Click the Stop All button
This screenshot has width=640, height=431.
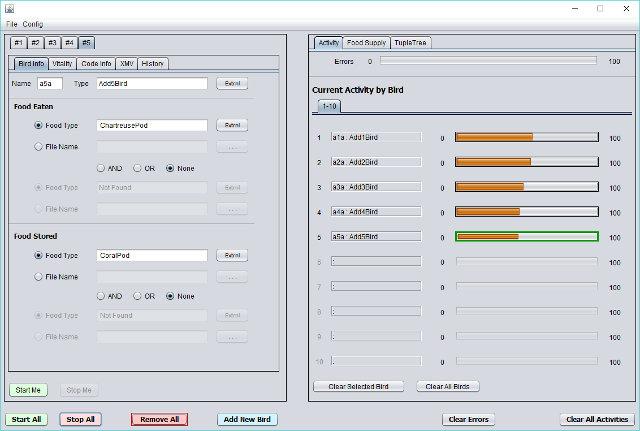(x=80, y=419)
